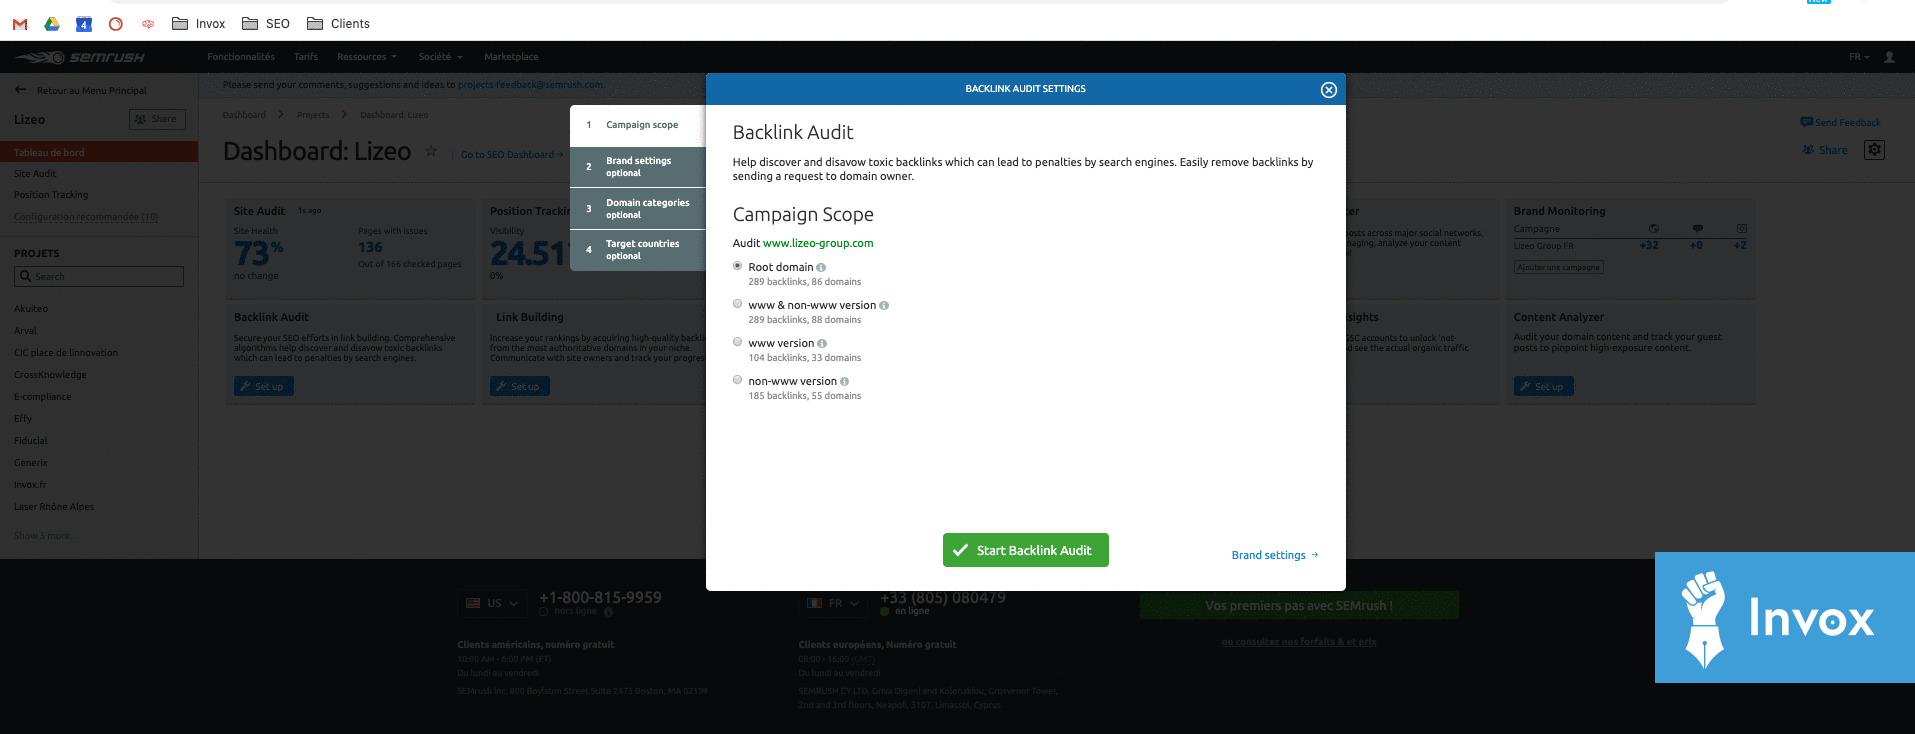Viewport: 1915px width, 734px height.
Task: Open the US phone country dropdown
Action: point(493,603)
